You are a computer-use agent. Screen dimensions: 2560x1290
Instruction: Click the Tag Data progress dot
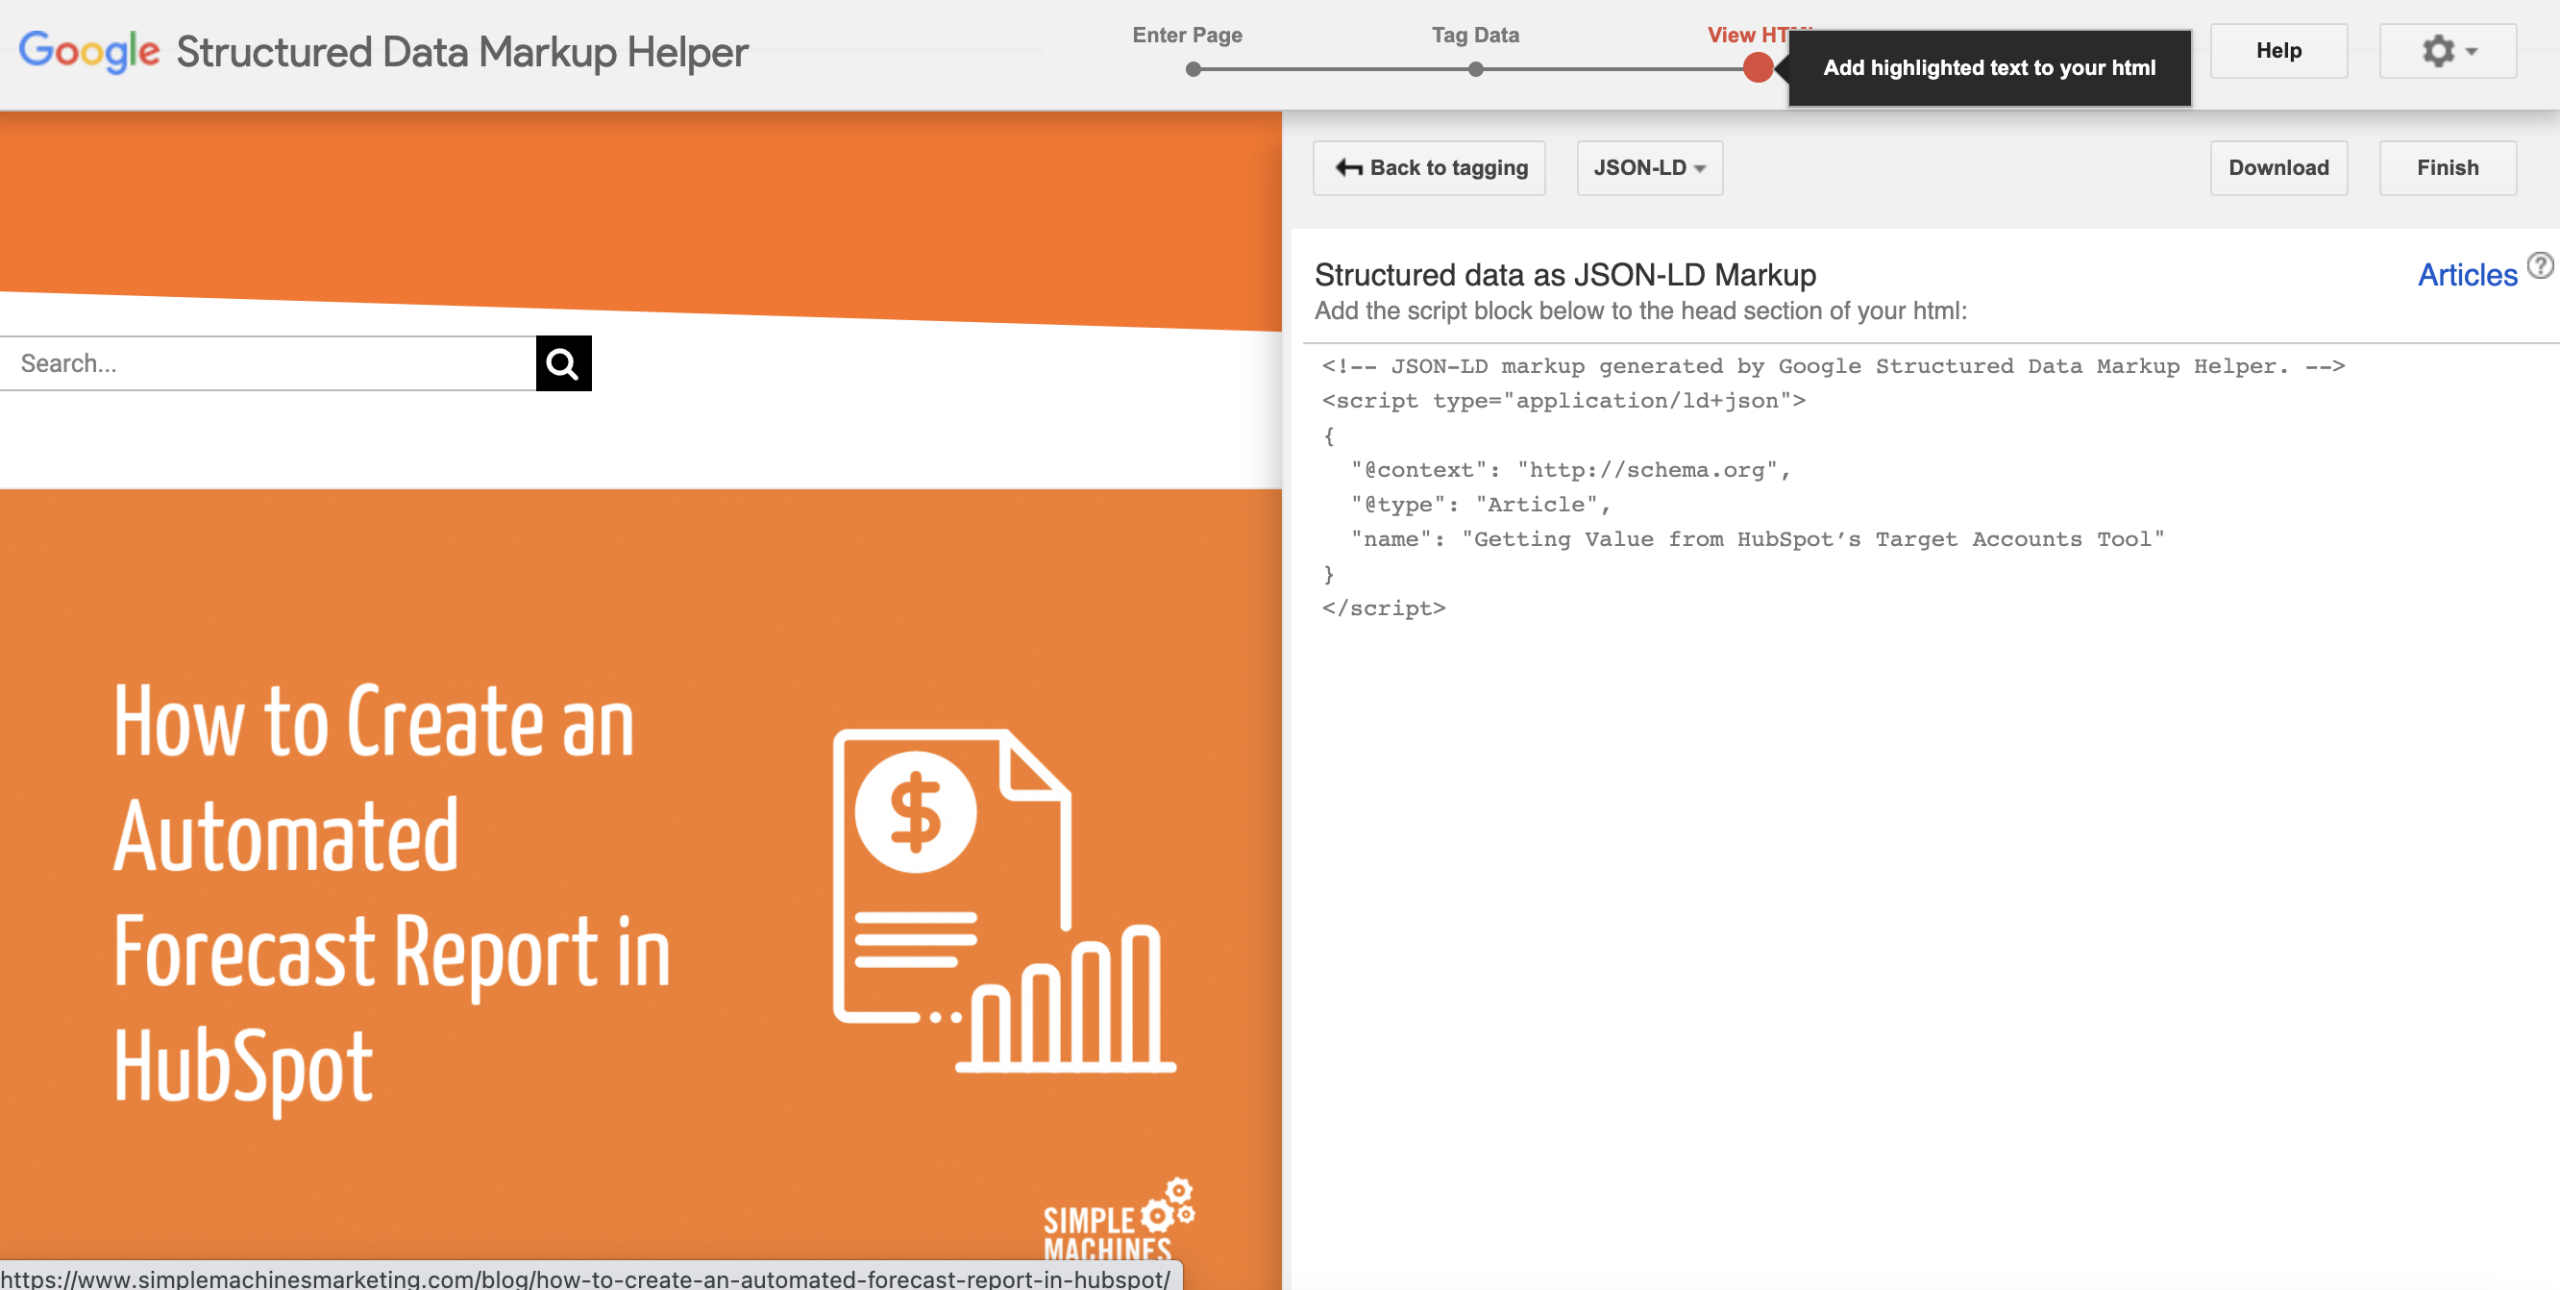pos(1476,70)
